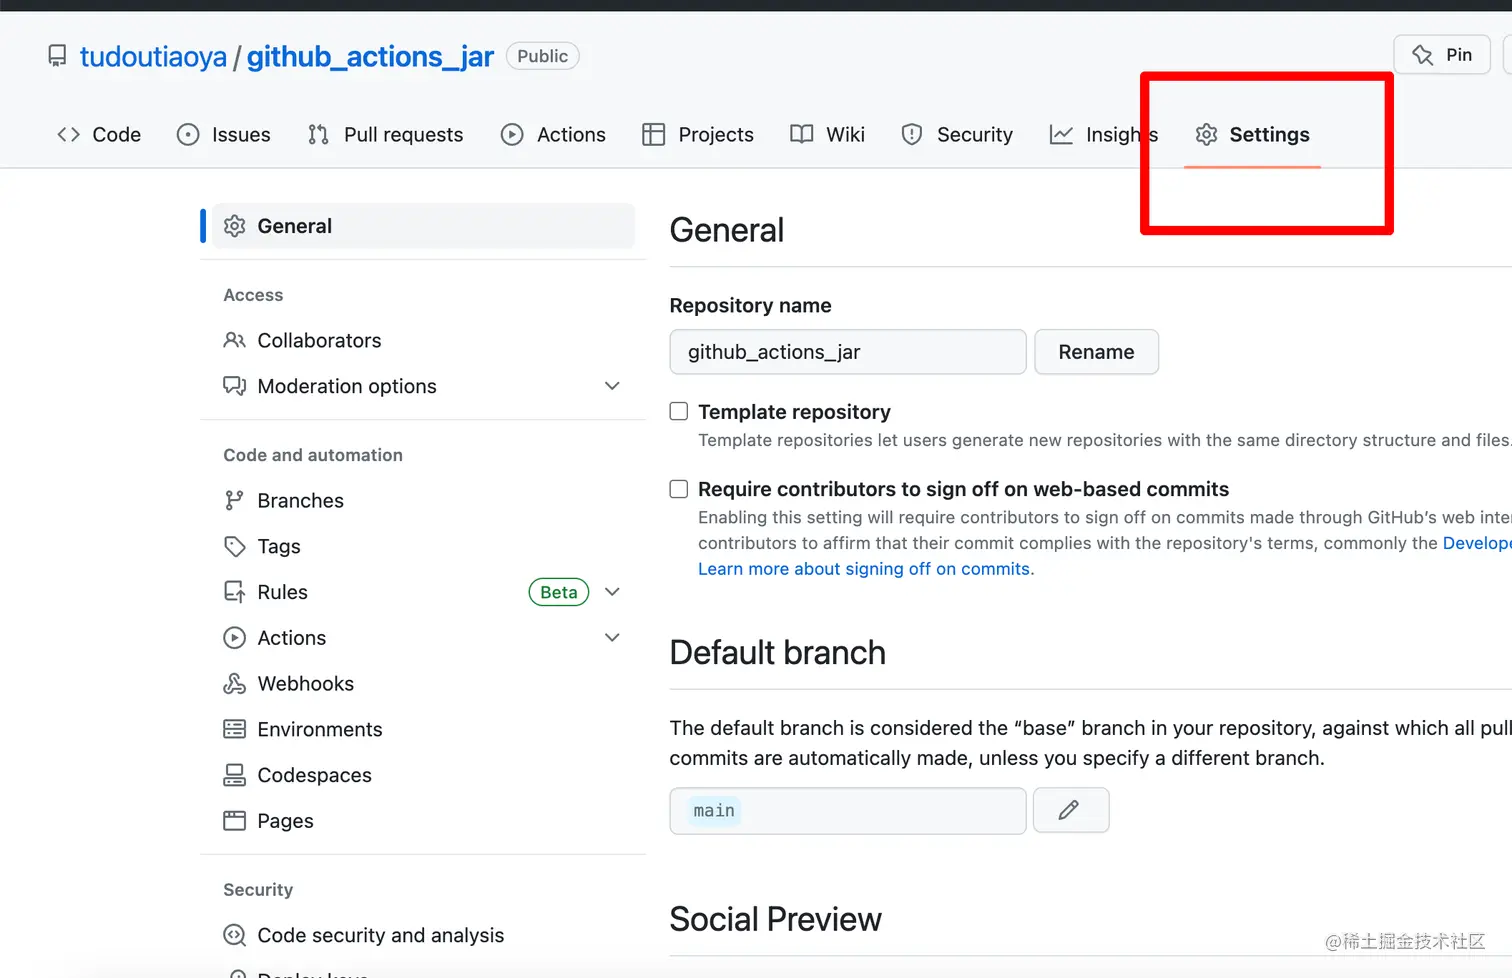Click the Insights graph icon
The height and width of the screenshot is (978, 1512).
pyautogui.click(x=1061, y=134)
